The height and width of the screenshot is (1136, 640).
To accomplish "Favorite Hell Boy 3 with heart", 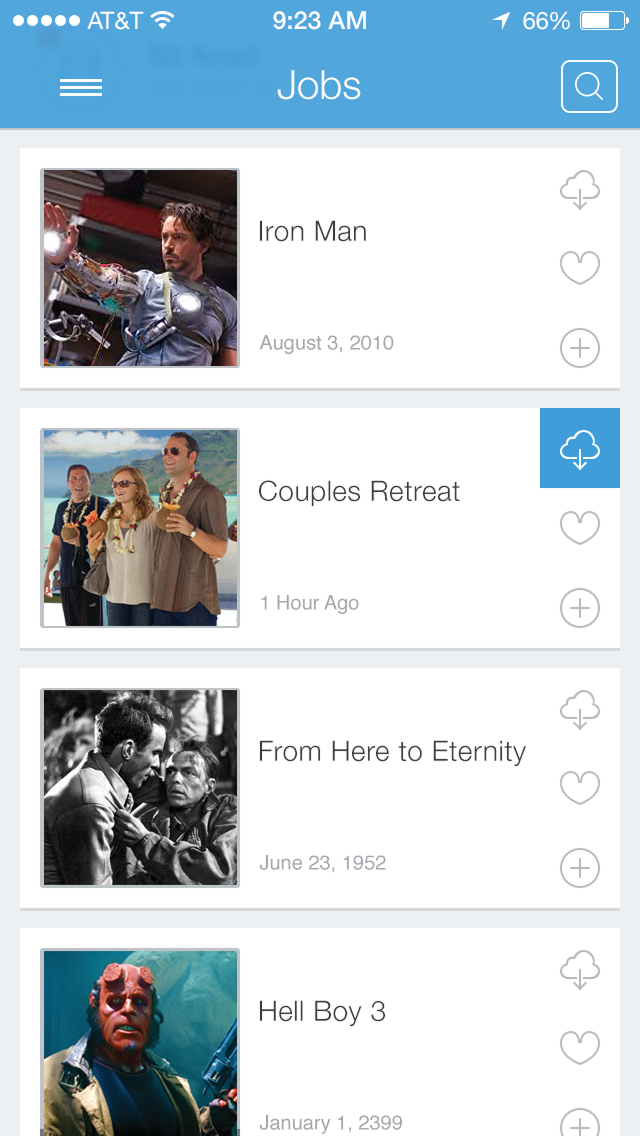I will [580, 1048].
